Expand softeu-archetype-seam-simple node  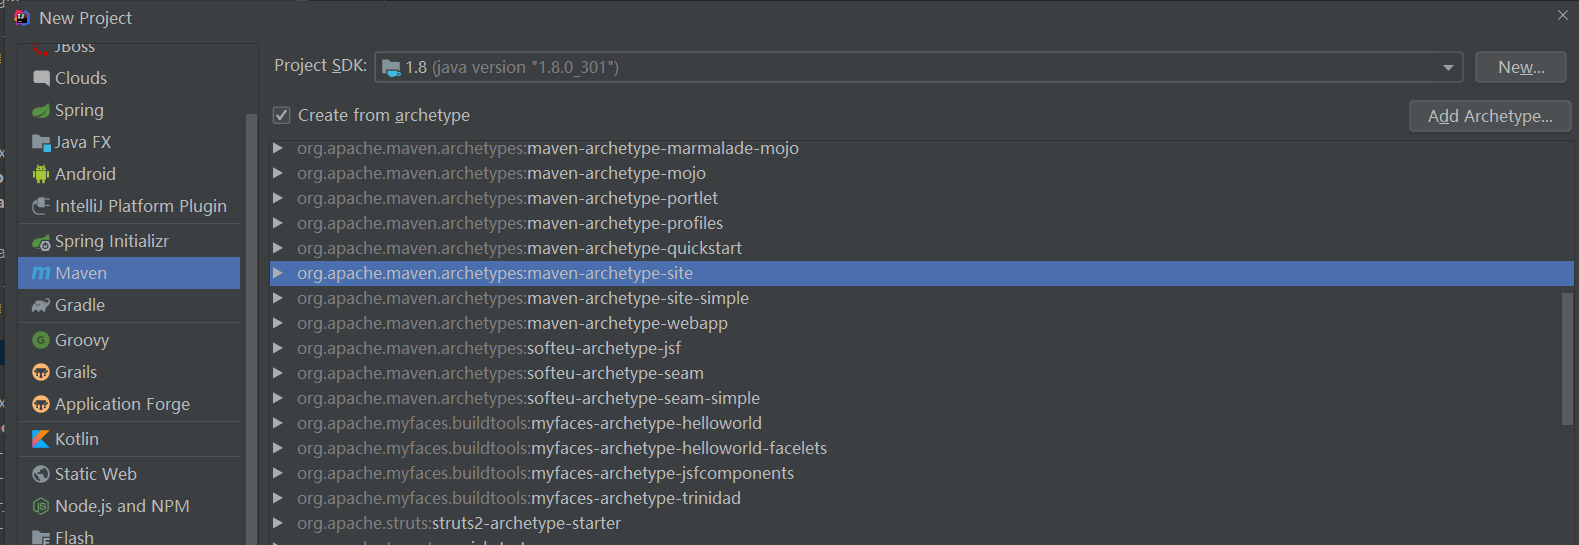click(278, 398)
